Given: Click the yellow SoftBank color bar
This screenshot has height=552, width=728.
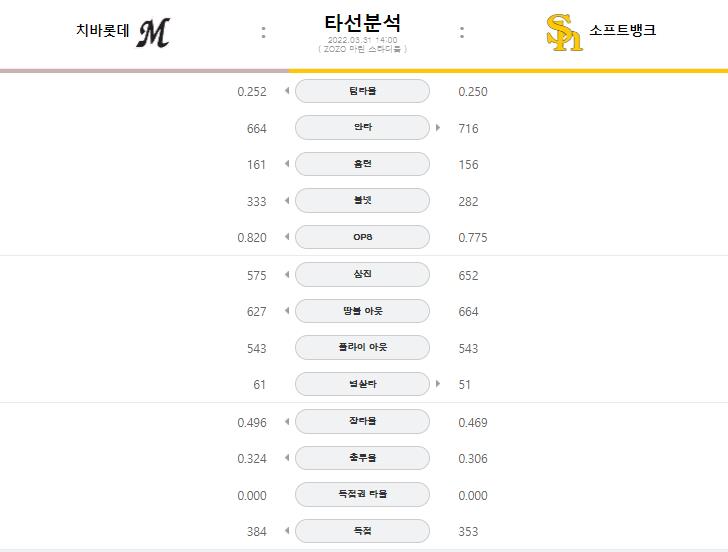Looking at the screenshot, I should [508, 71].
